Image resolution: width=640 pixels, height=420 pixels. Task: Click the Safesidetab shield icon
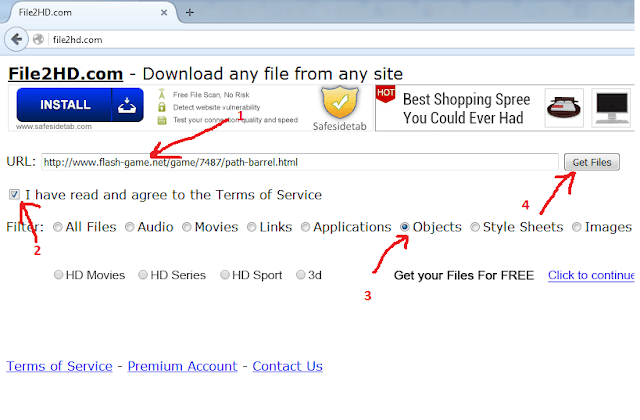(340, 102)
